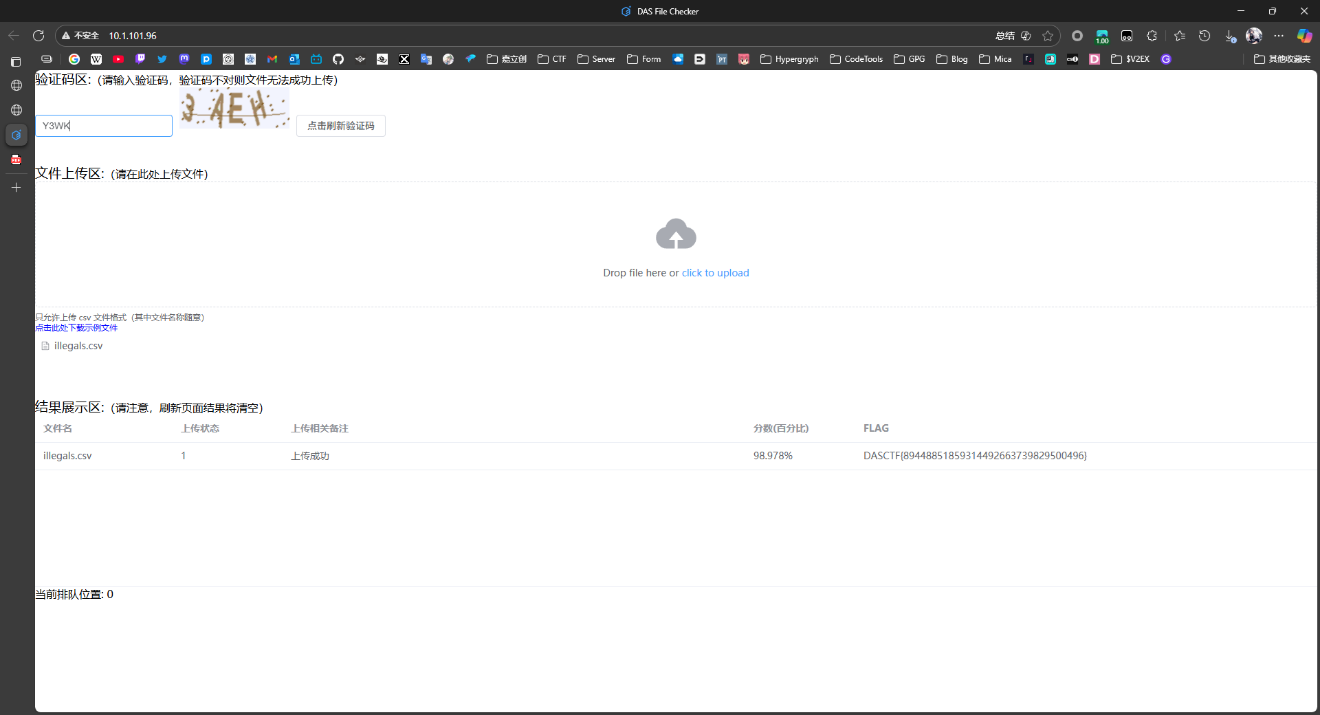Switch to the active DAS File Checker tab

pos(16,134)
